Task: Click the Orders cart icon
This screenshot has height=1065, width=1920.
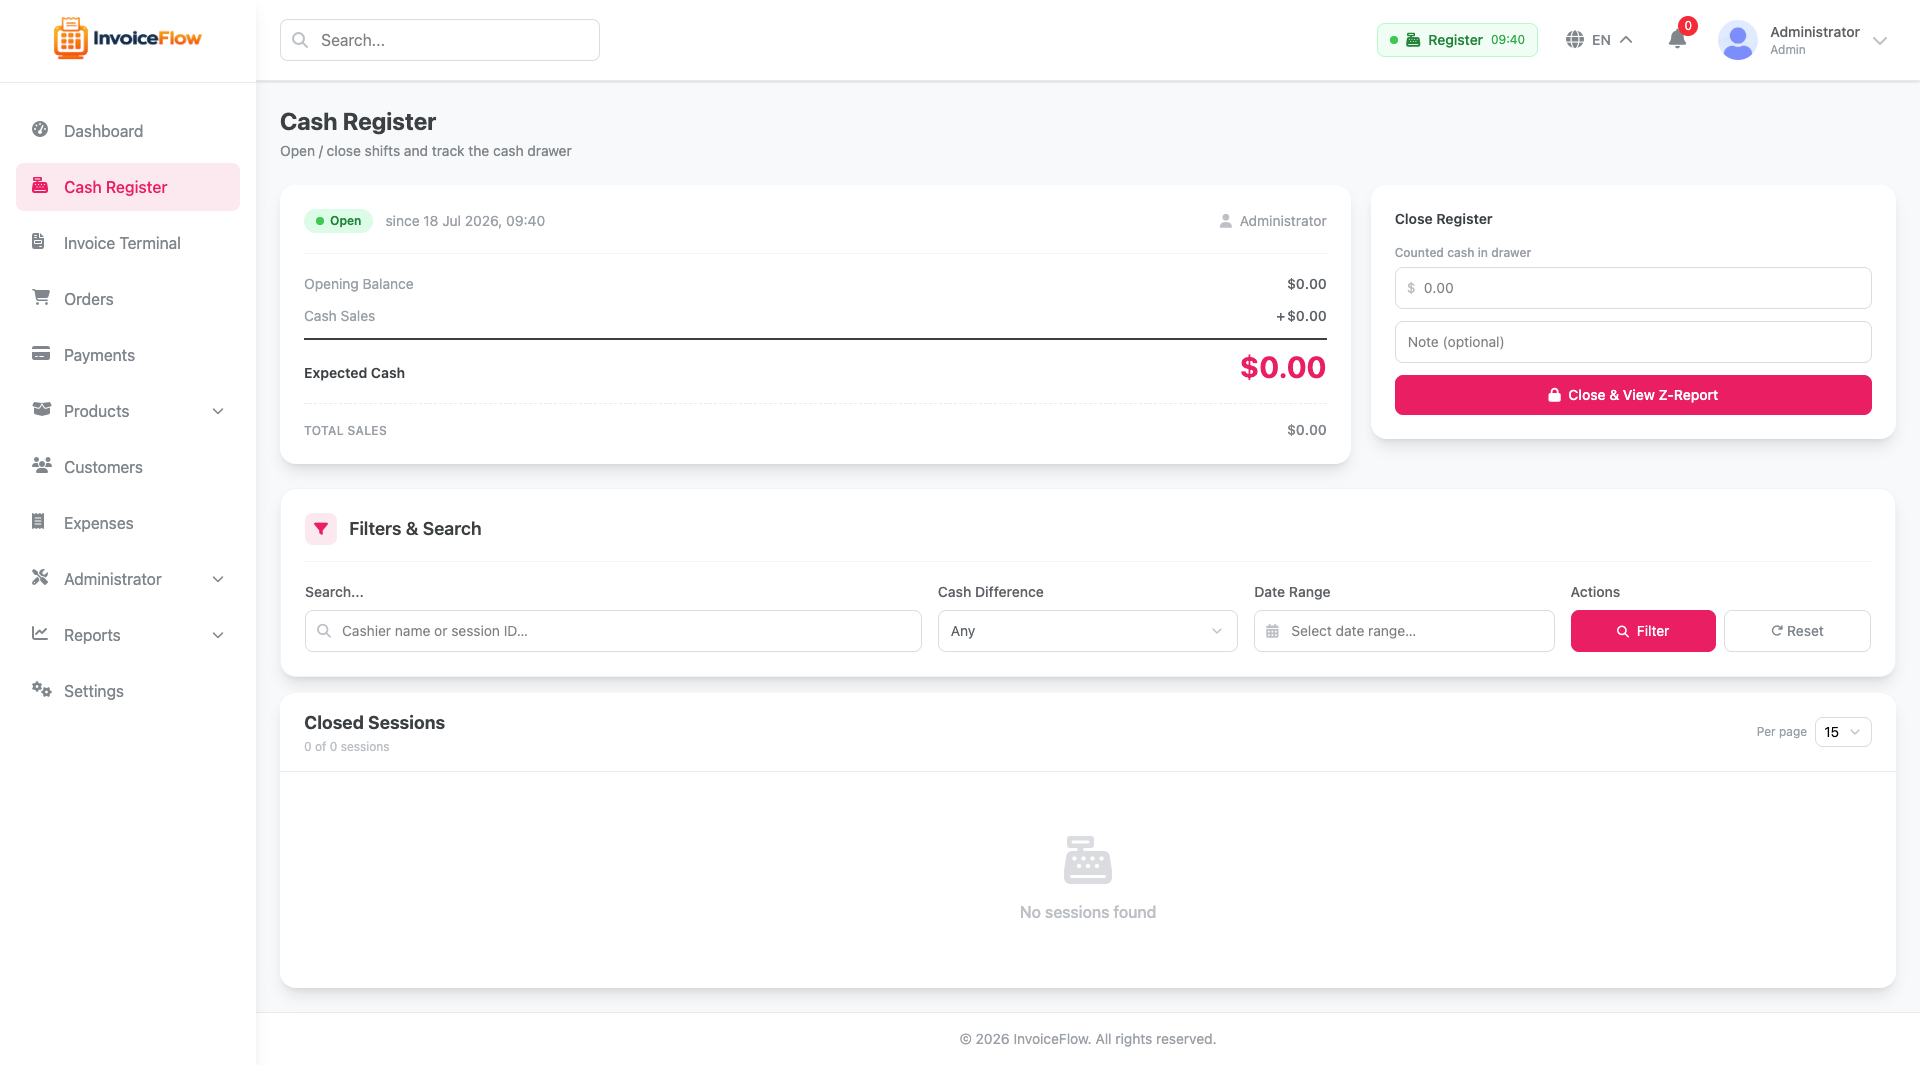Action: (41, 297)
